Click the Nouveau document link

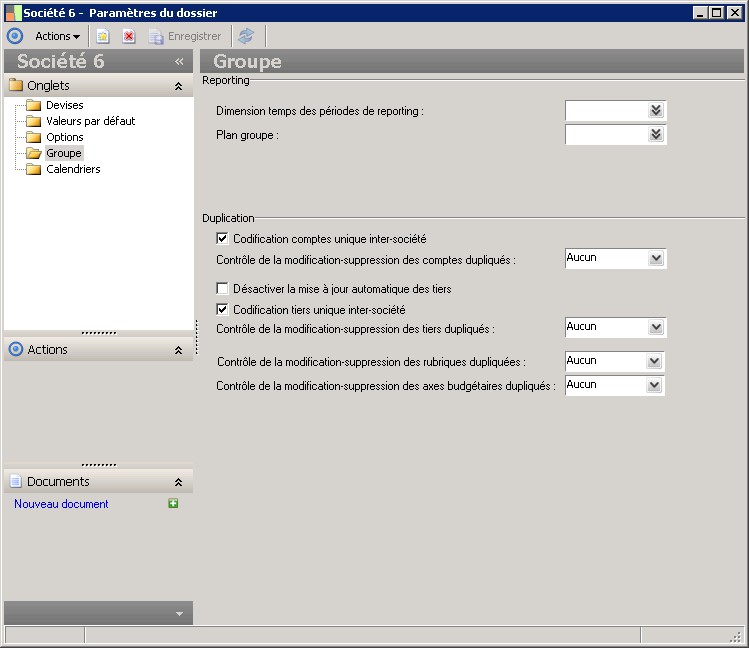point(61,504)
